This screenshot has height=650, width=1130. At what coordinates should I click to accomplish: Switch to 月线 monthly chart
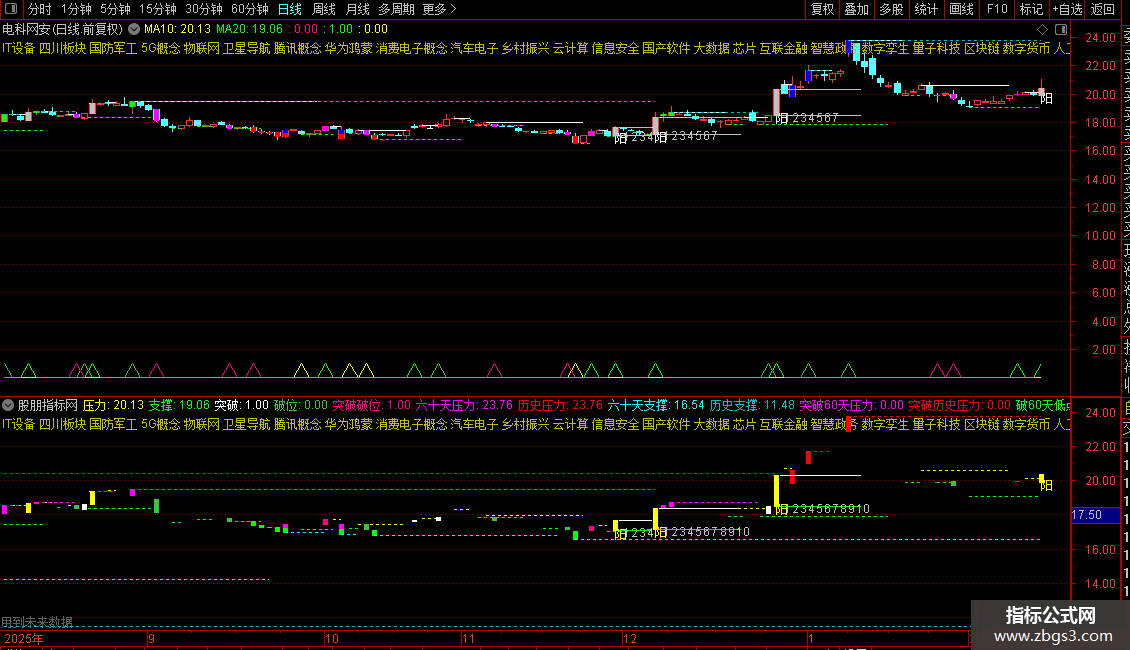click(x=357, y=9)
